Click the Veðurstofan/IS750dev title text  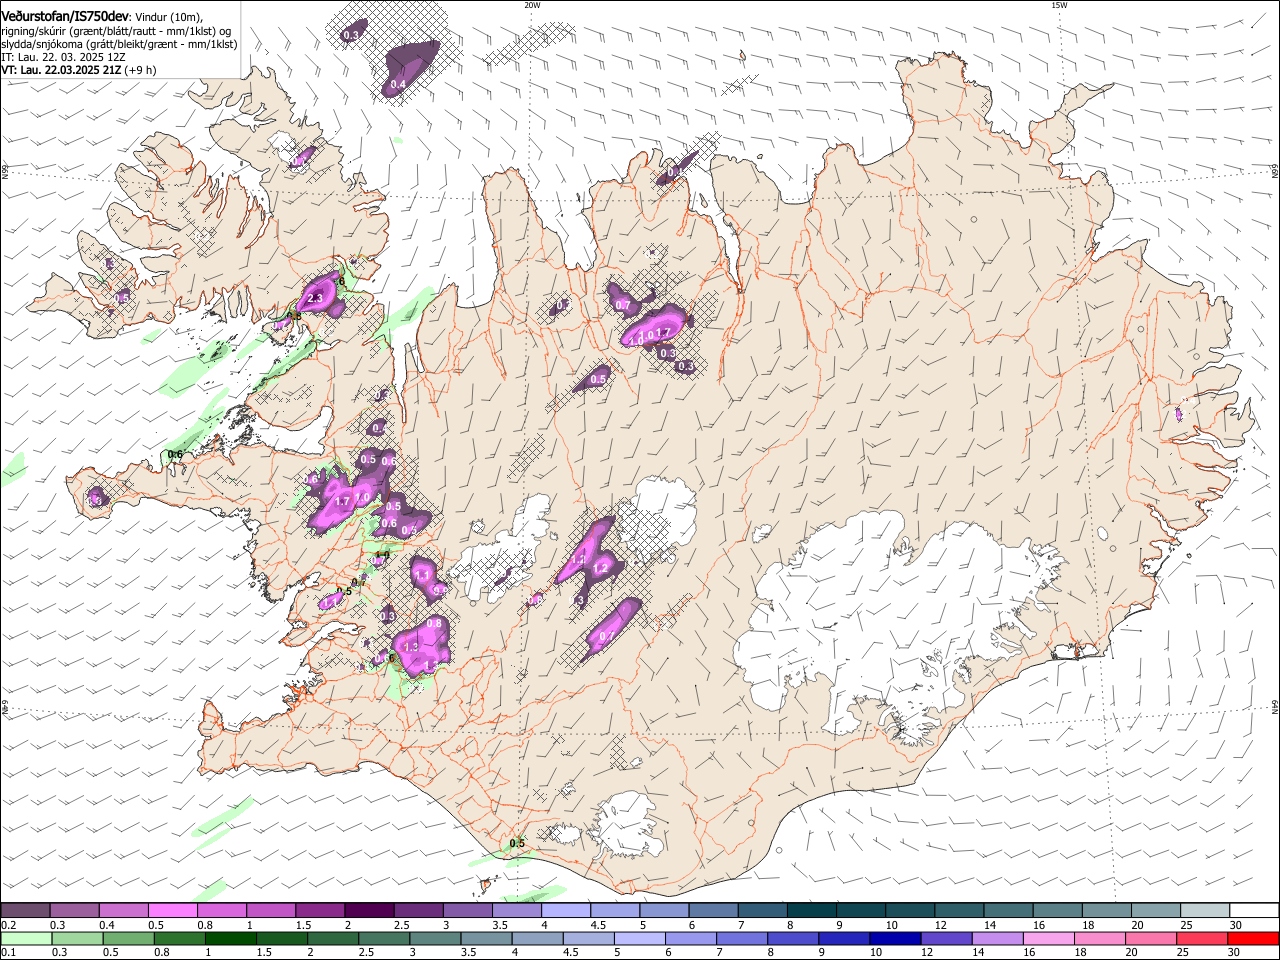[65, 16]
